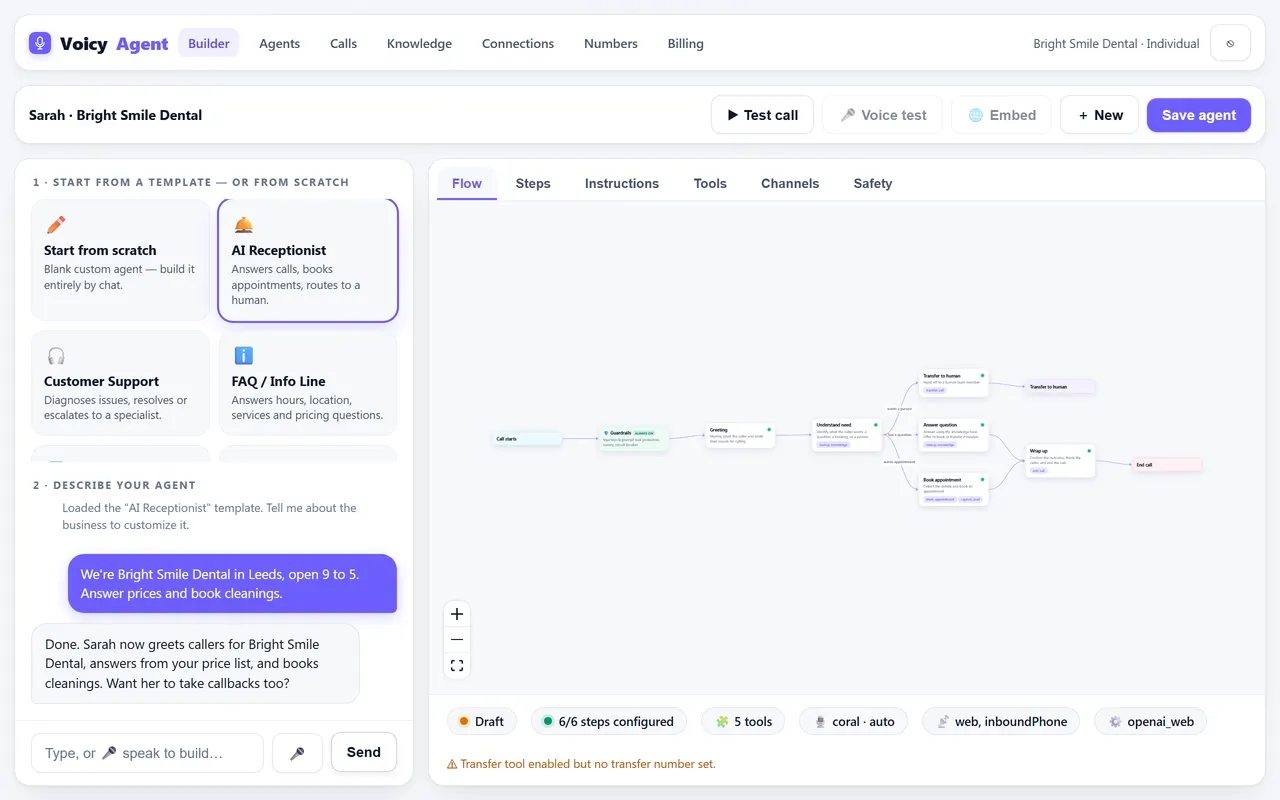Zoom in on the flow canvas
The image size is (1280, 800).
click(457, 614)
